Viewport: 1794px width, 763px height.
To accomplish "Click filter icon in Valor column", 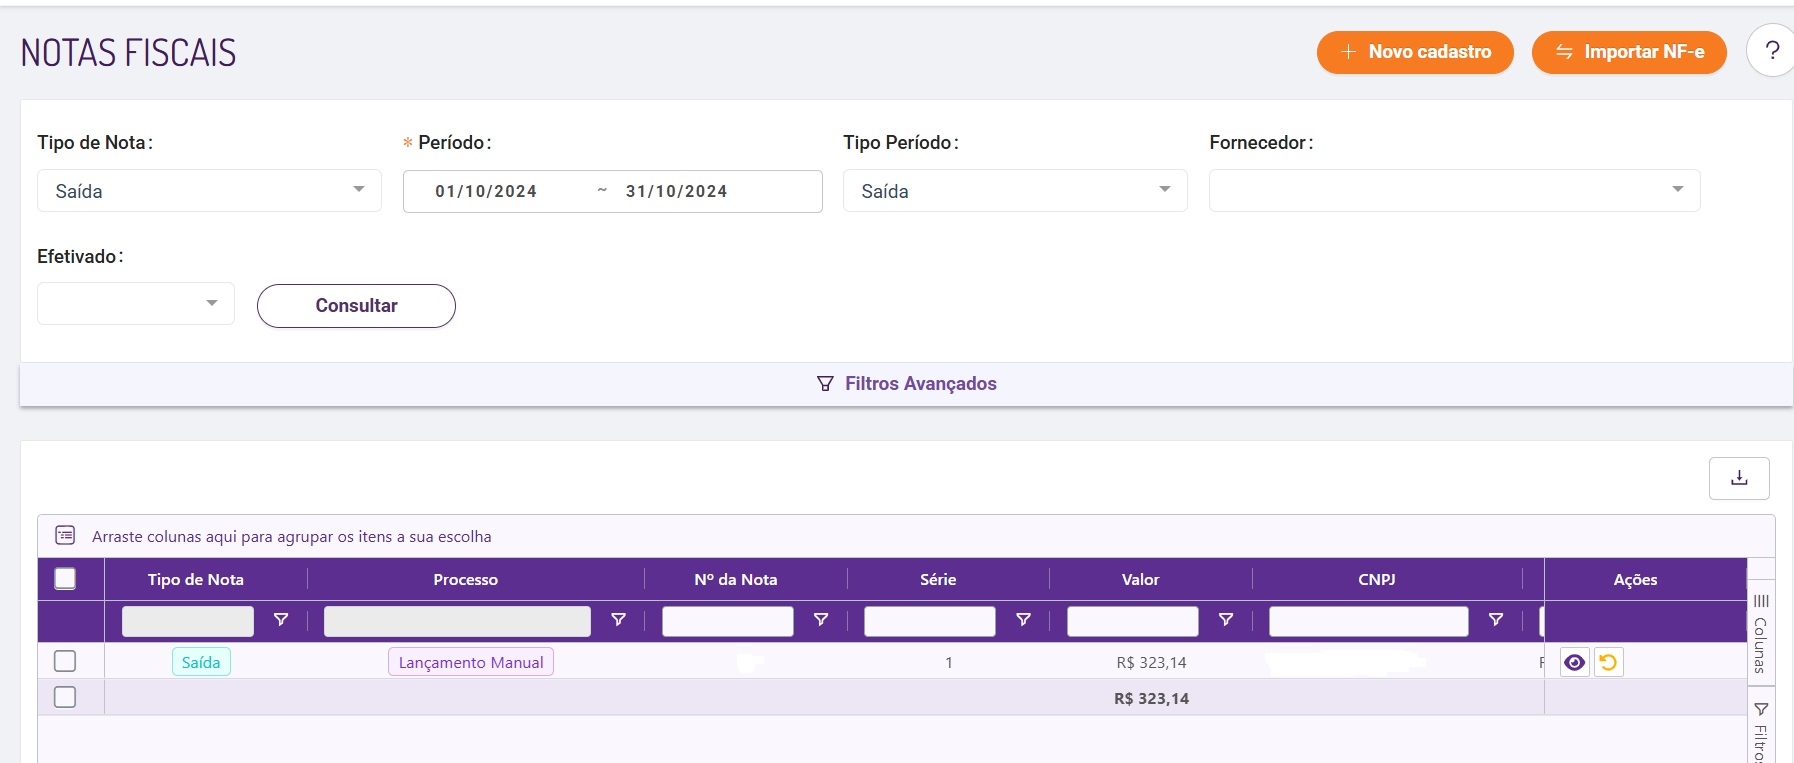I will (1226, 620).
